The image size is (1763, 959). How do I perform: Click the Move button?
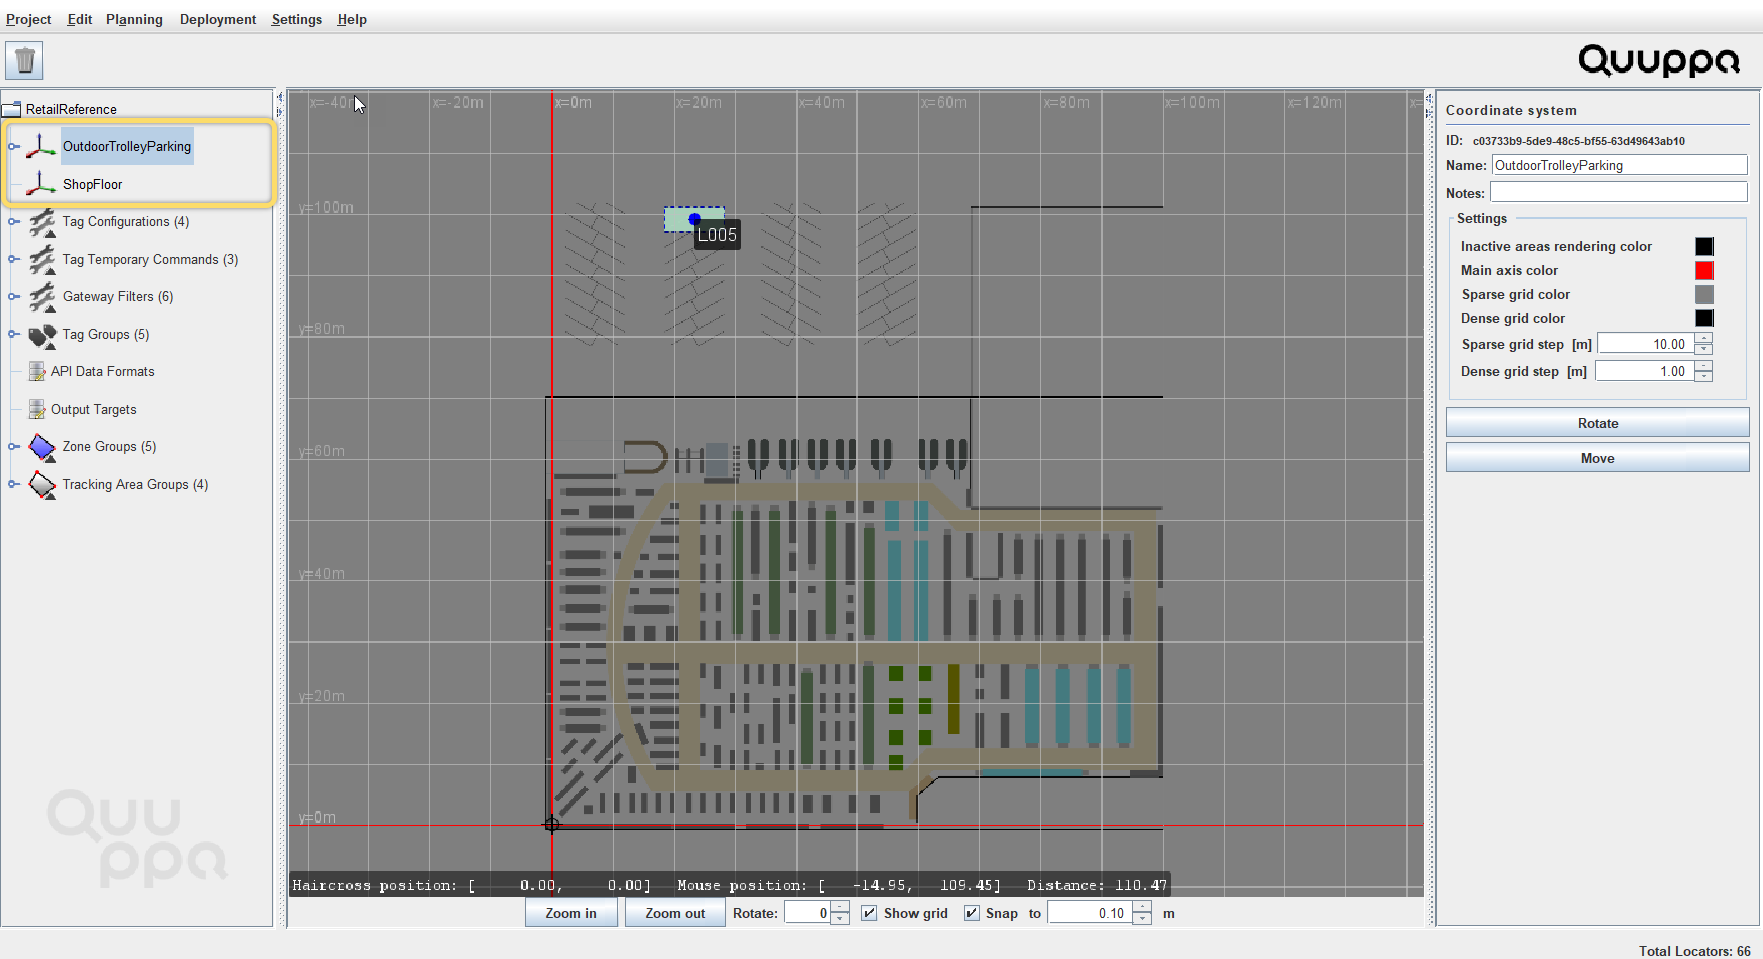point(1597,458)
